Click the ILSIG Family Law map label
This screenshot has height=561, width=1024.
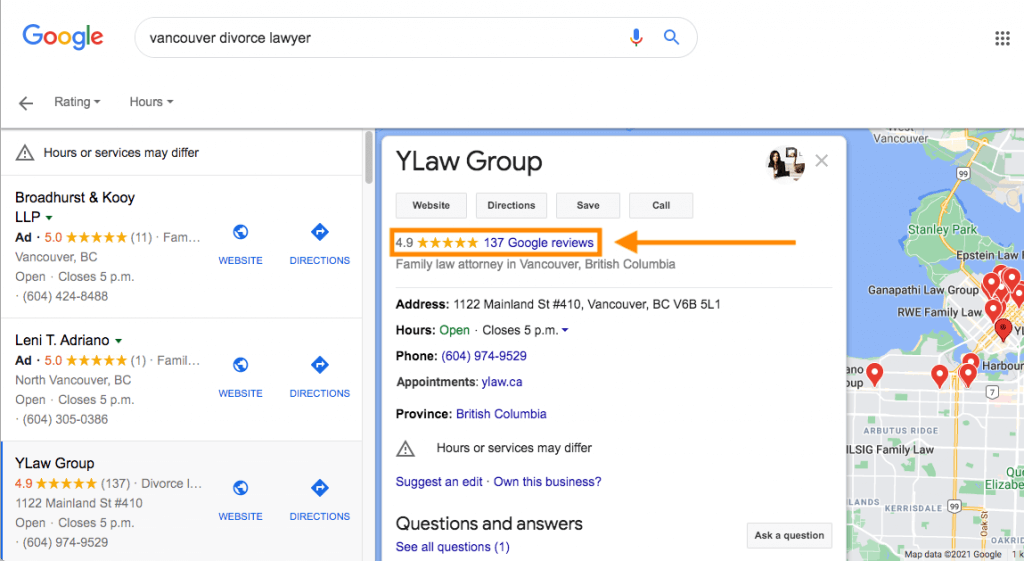(890, 449)
